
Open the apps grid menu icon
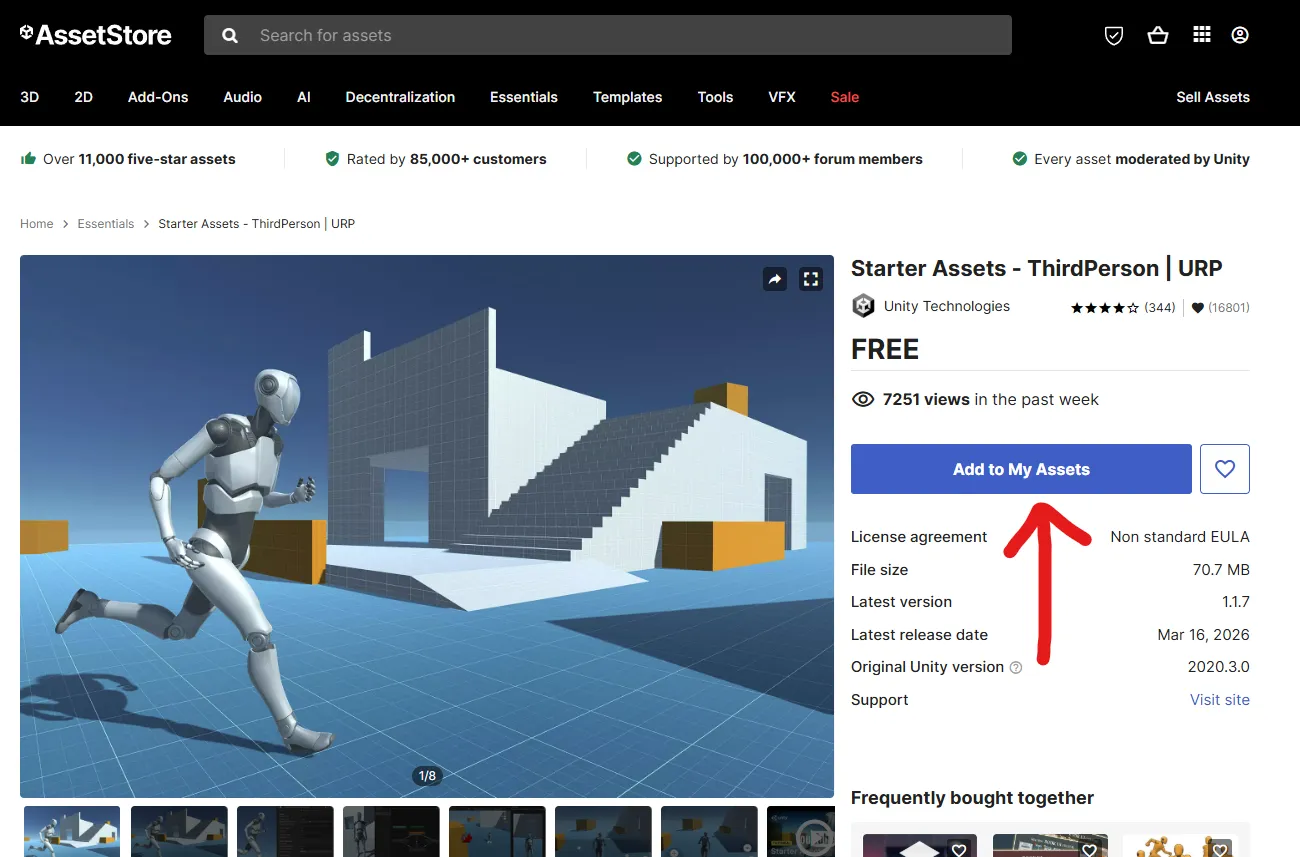(1202, 35)
